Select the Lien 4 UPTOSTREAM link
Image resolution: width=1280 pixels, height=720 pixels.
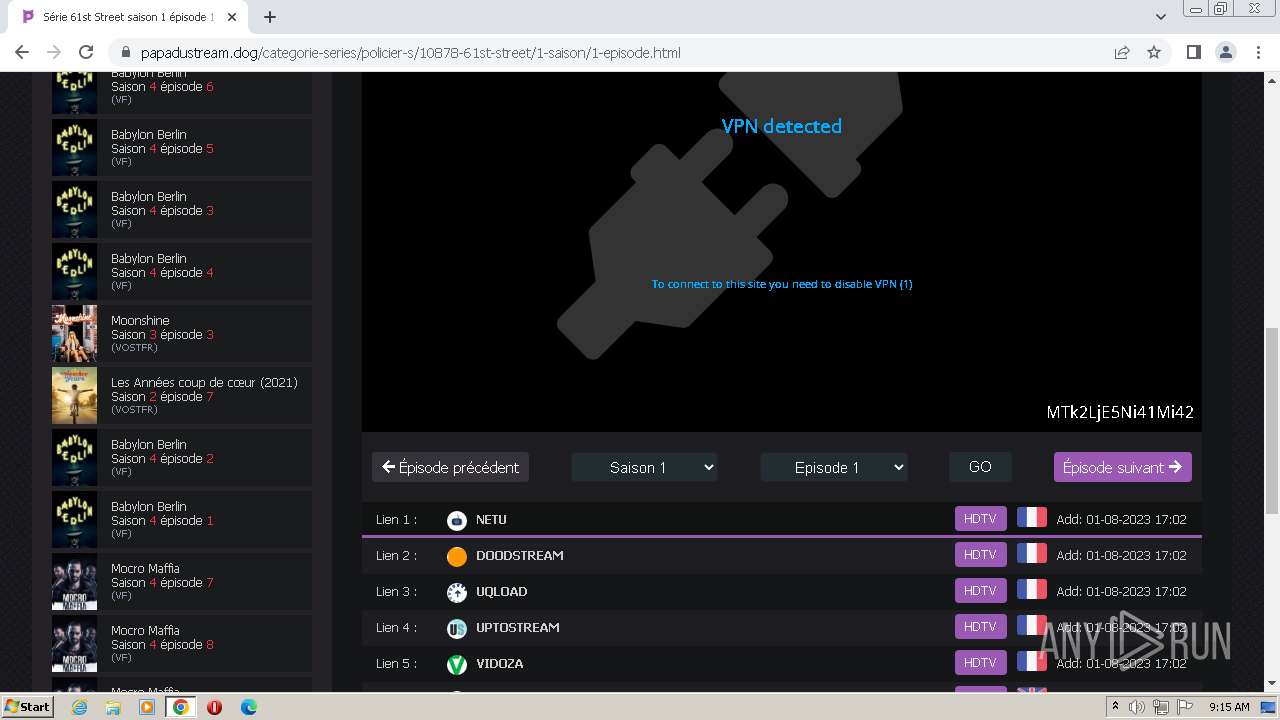(x=781, y=627)
